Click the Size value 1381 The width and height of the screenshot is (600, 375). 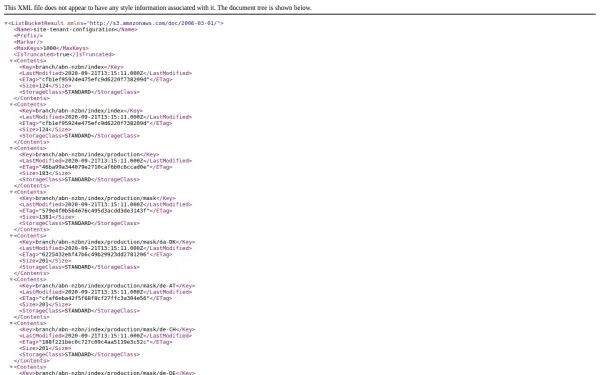46,217
